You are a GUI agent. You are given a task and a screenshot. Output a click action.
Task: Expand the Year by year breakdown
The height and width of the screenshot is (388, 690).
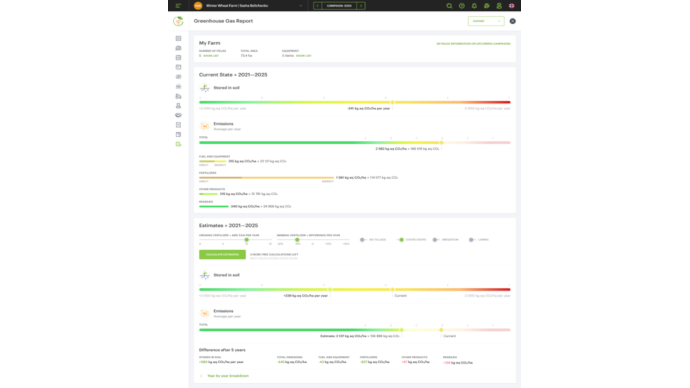pos(224,376)
